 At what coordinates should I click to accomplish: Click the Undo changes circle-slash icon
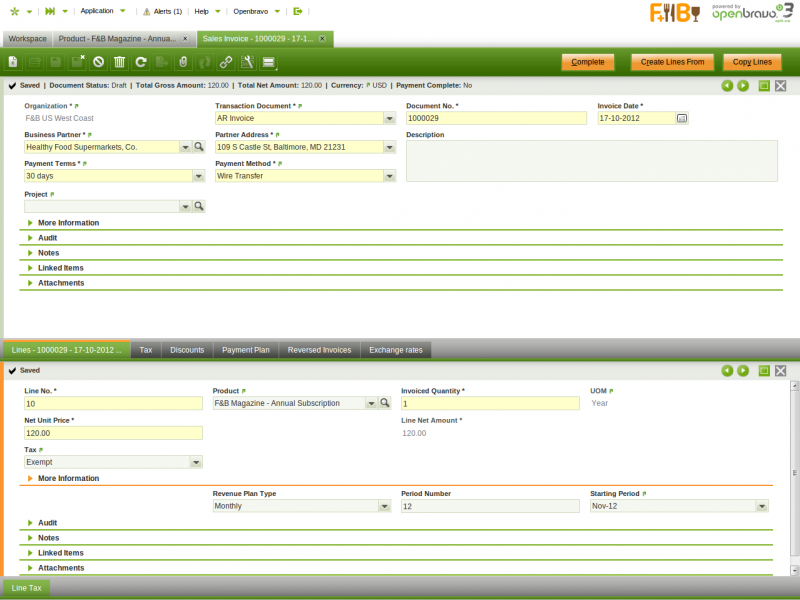[98, 62]
